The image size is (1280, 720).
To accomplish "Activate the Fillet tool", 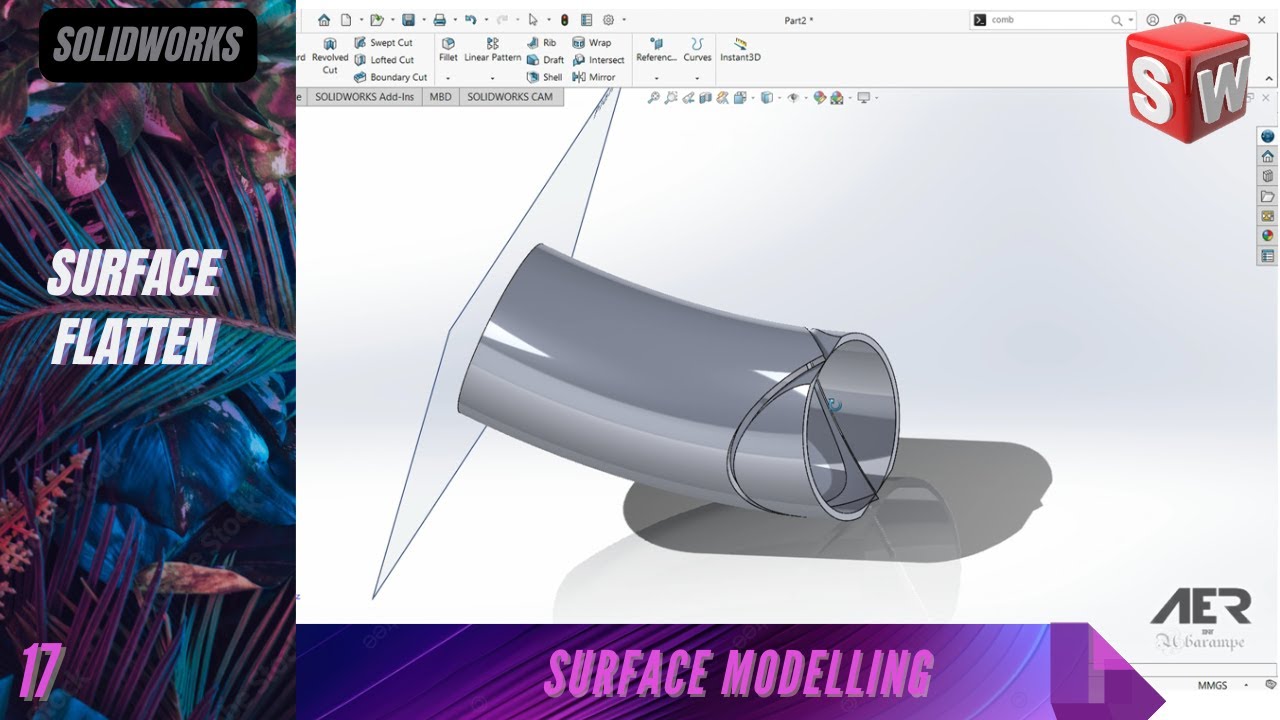I will pyautogui.click(x=448, y=50).
